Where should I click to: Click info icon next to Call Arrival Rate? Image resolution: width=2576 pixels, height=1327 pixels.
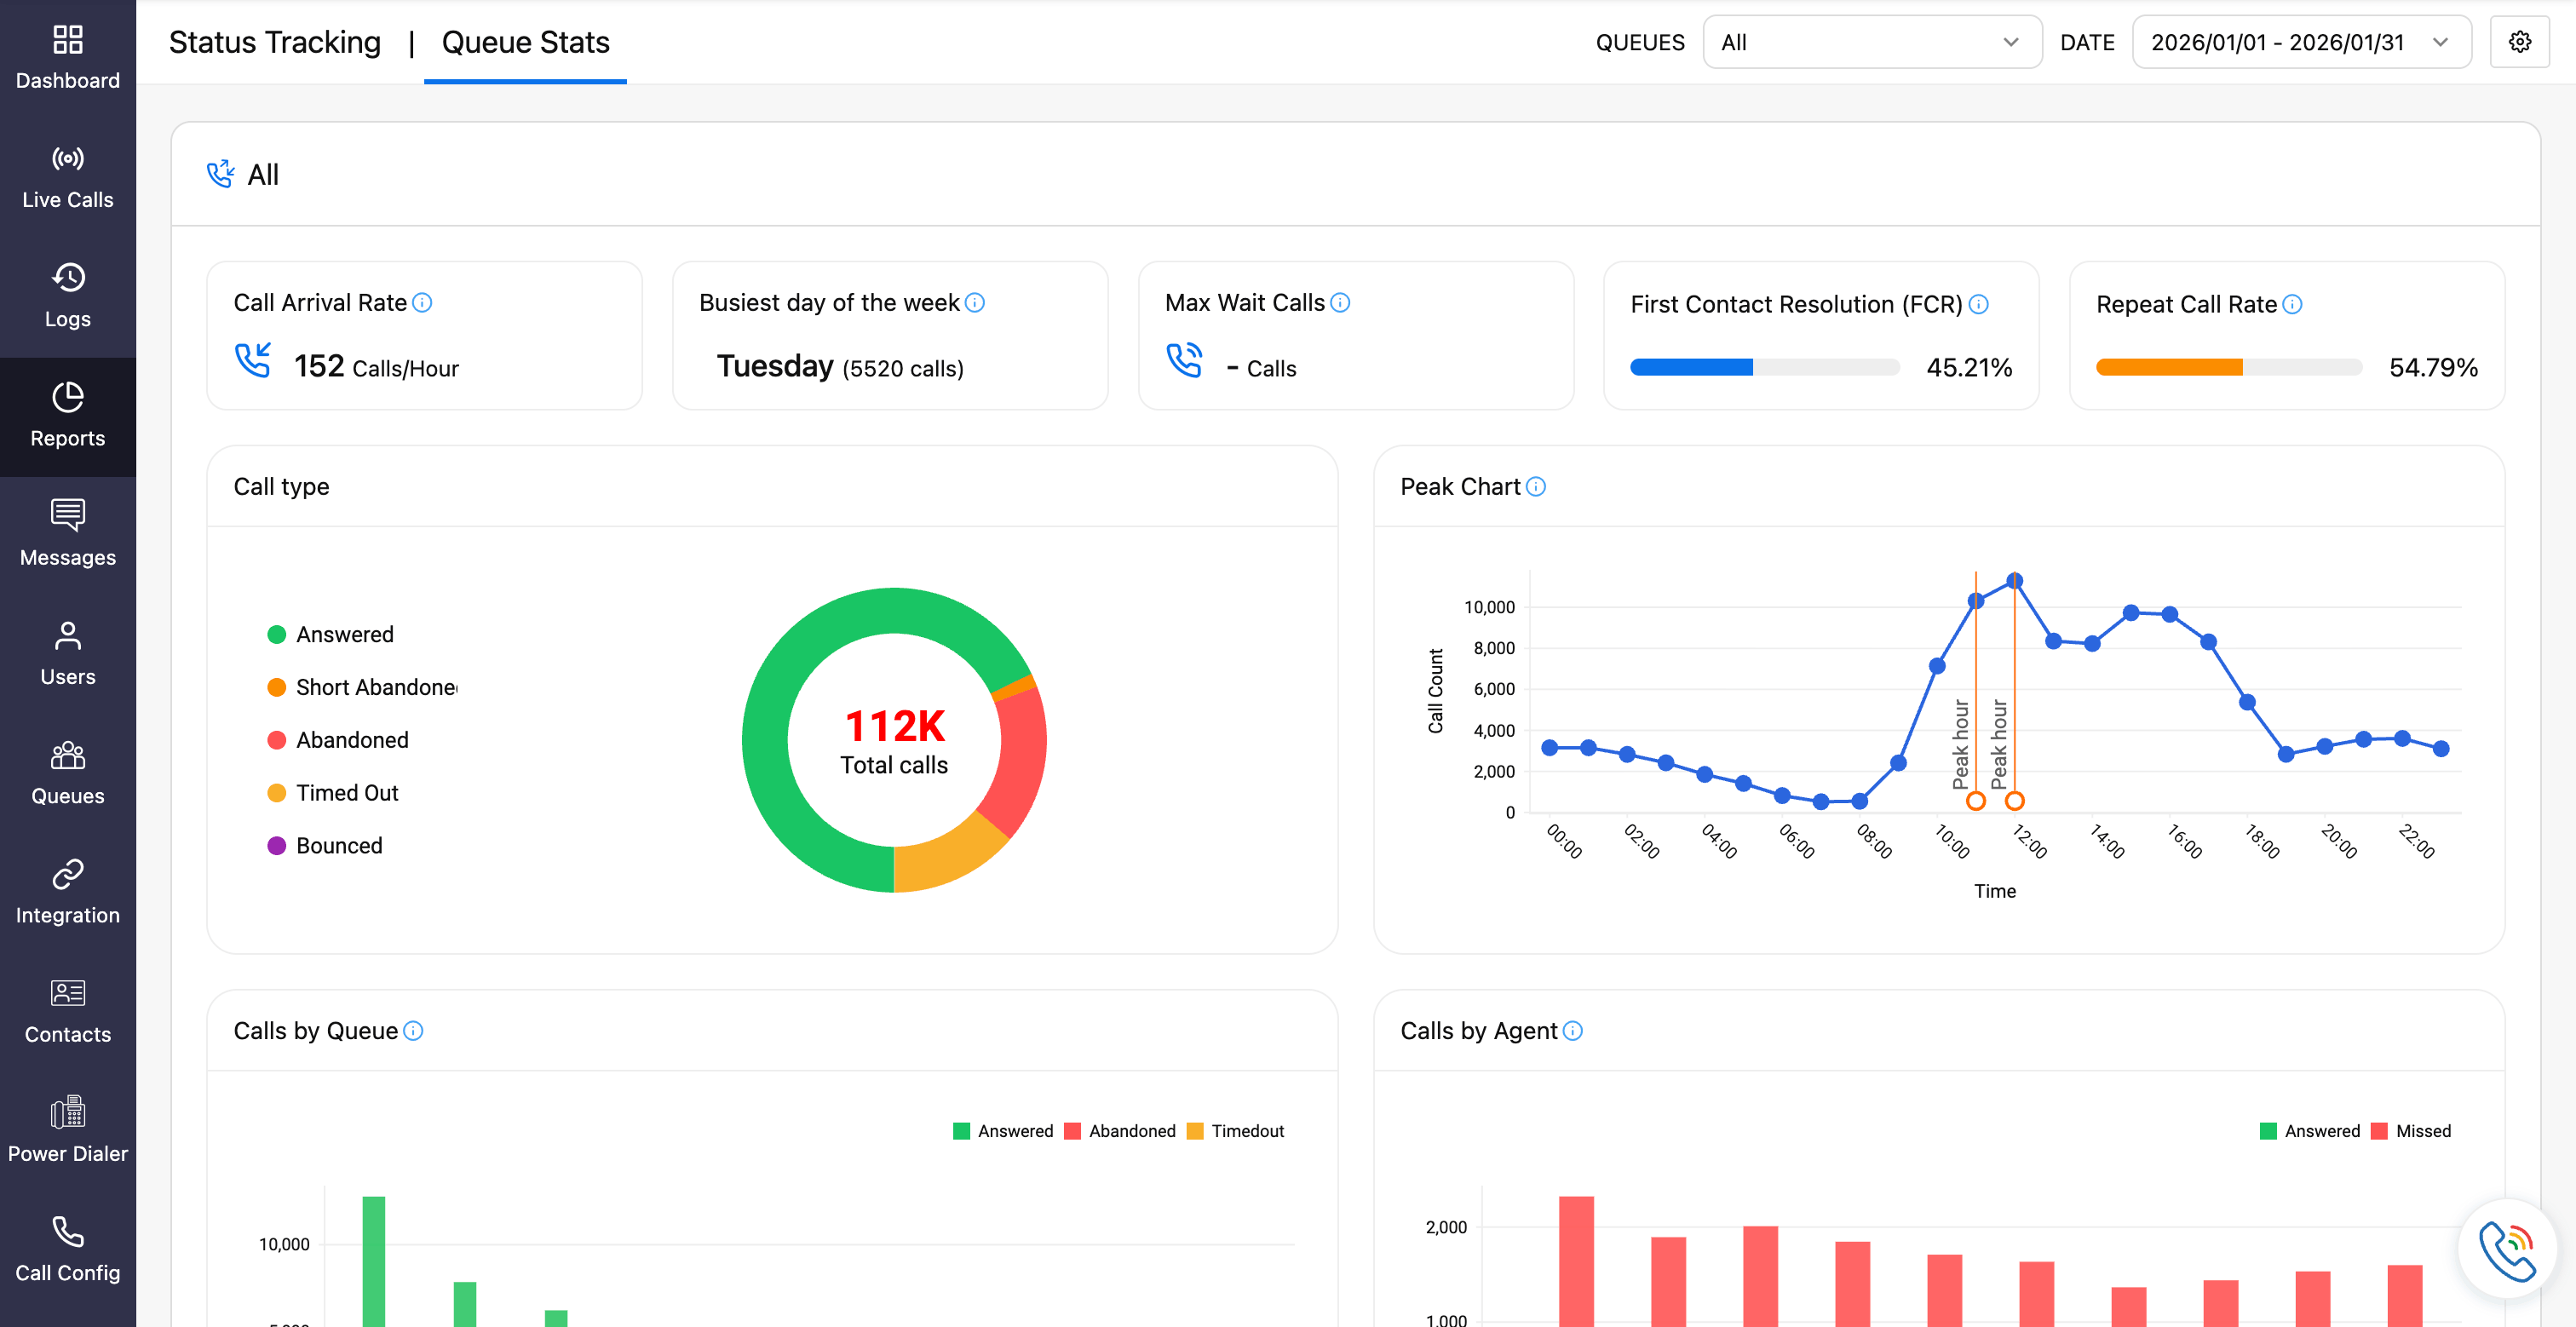[422, 302]
